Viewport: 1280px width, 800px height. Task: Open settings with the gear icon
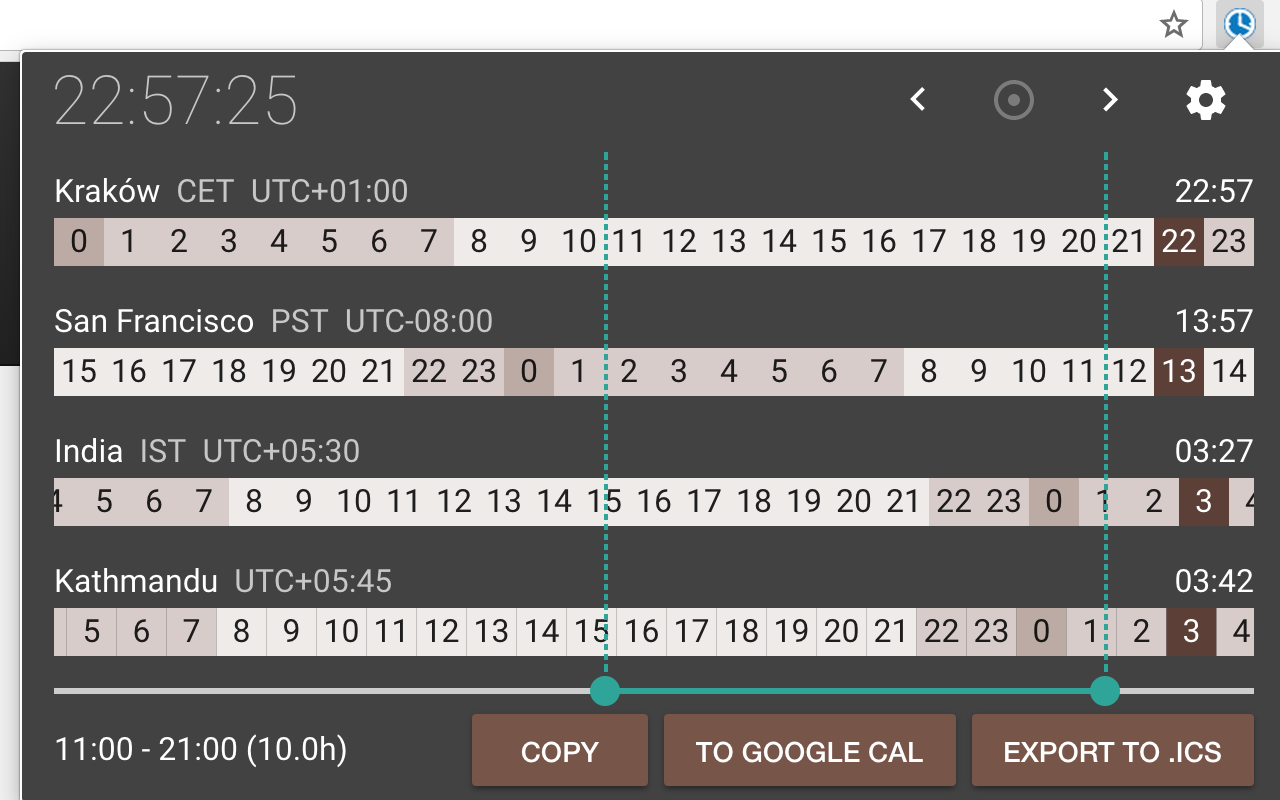[x=1205, y=100]
